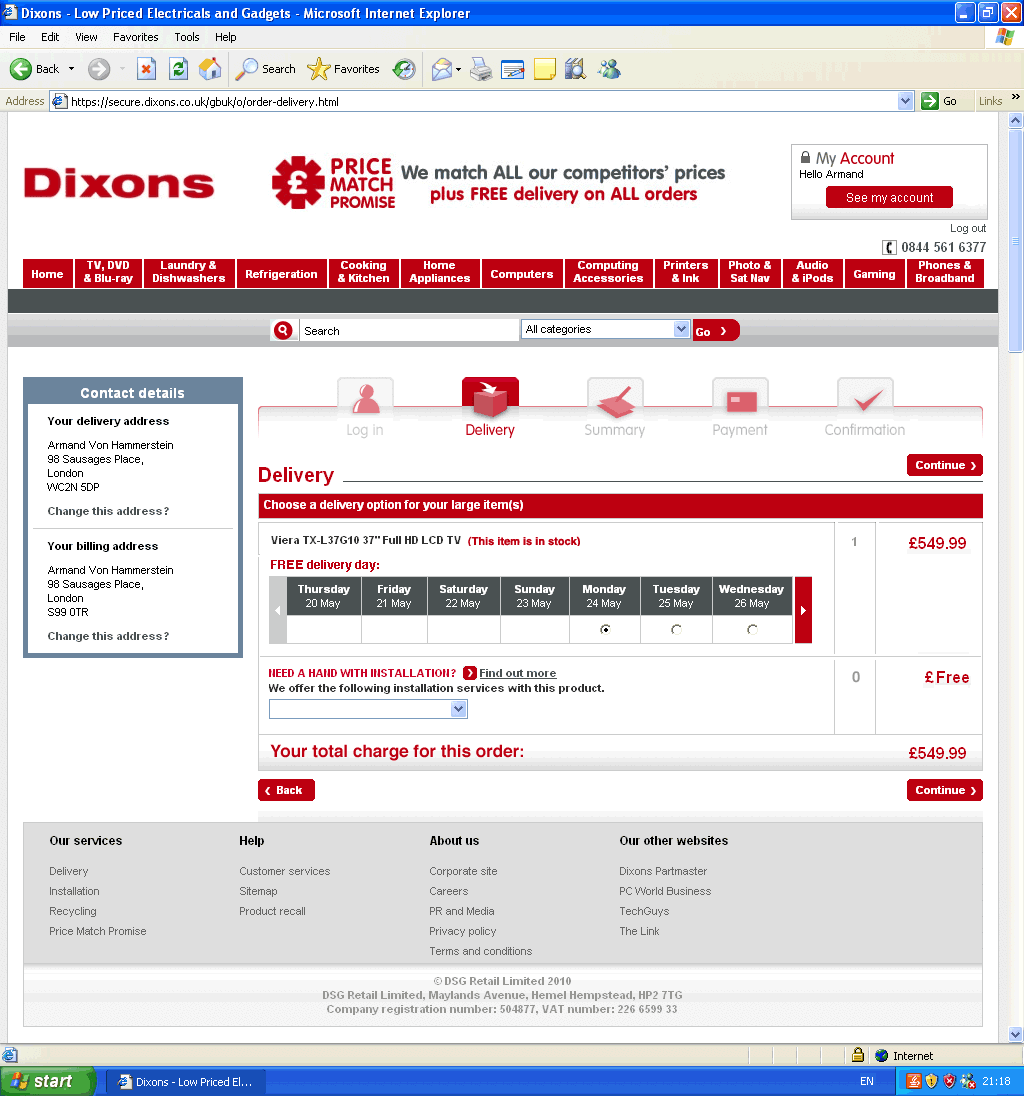Image resolution: width=1024 pixels, height=1096 pixels.
Task: Open the installation services dropdown
Action: pos(368,709)
